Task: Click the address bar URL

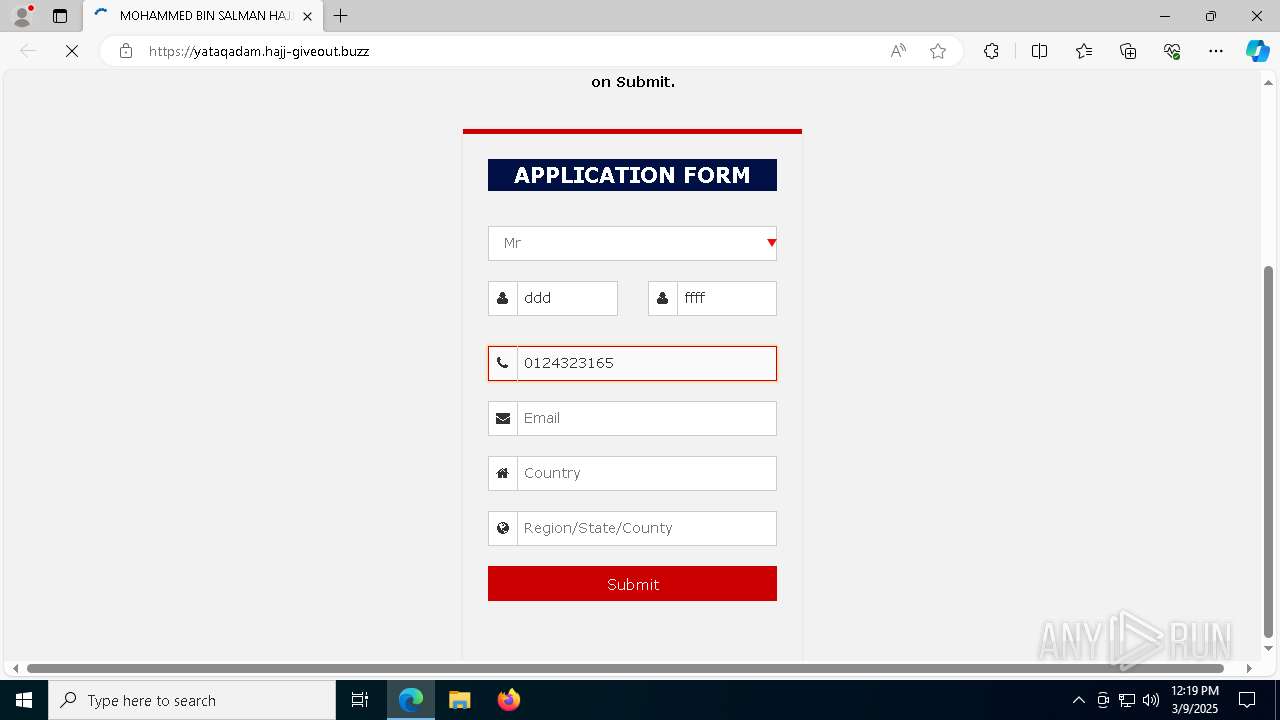Action: tap(259, 51)
